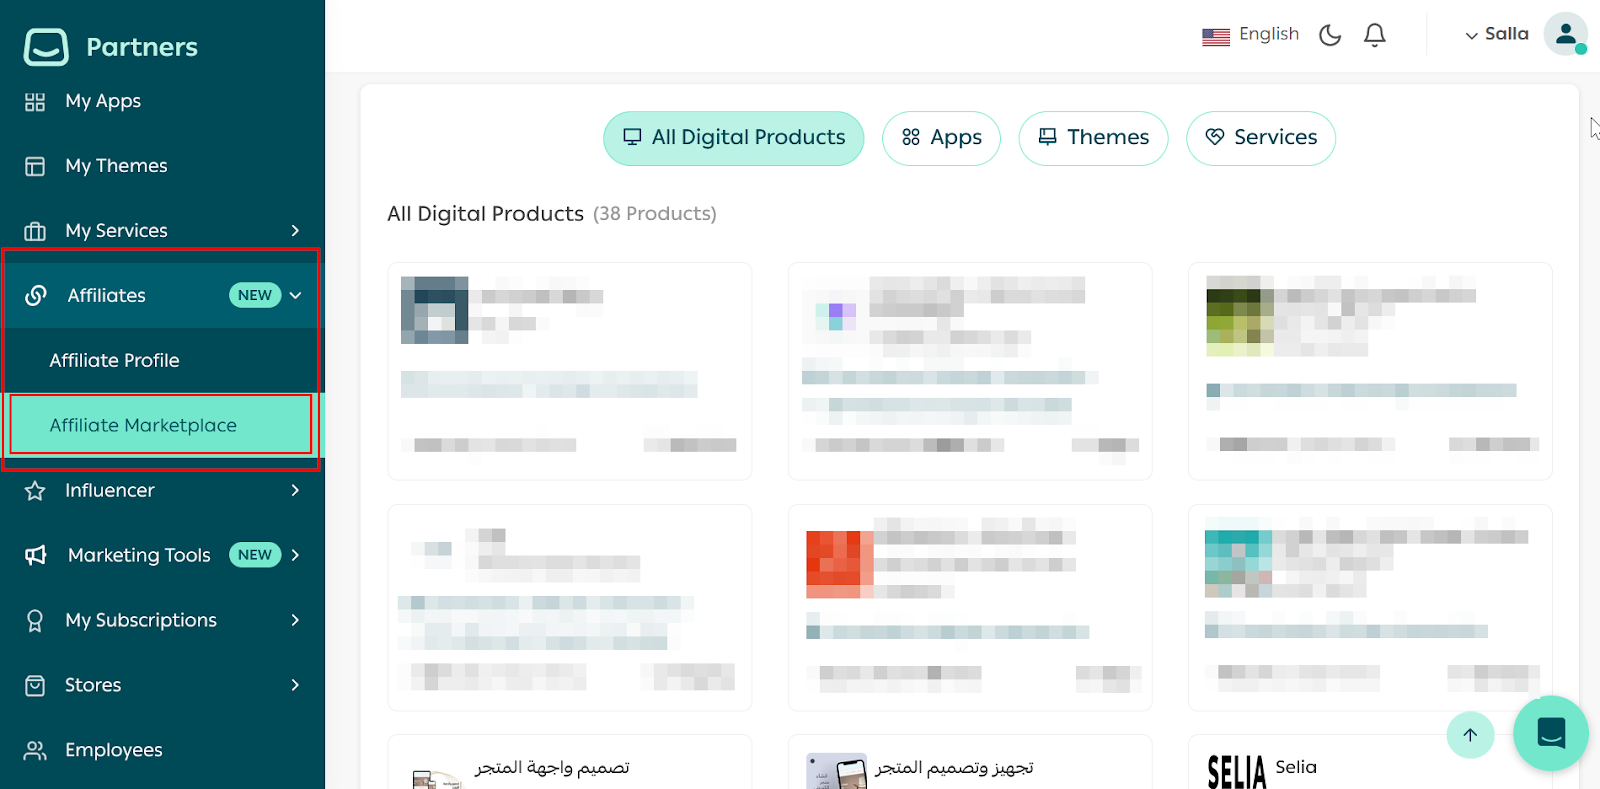Expand the My Services submenu
This screenshot has width=1600, height=789.
[295, 230]
